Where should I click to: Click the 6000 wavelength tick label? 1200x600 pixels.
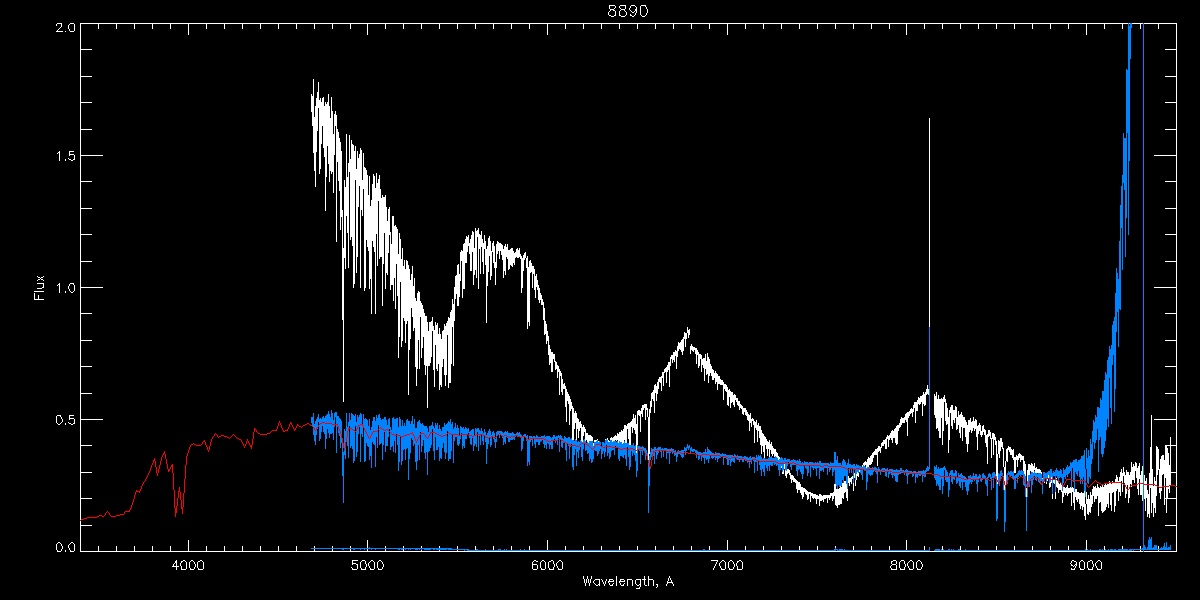(547, 563)
